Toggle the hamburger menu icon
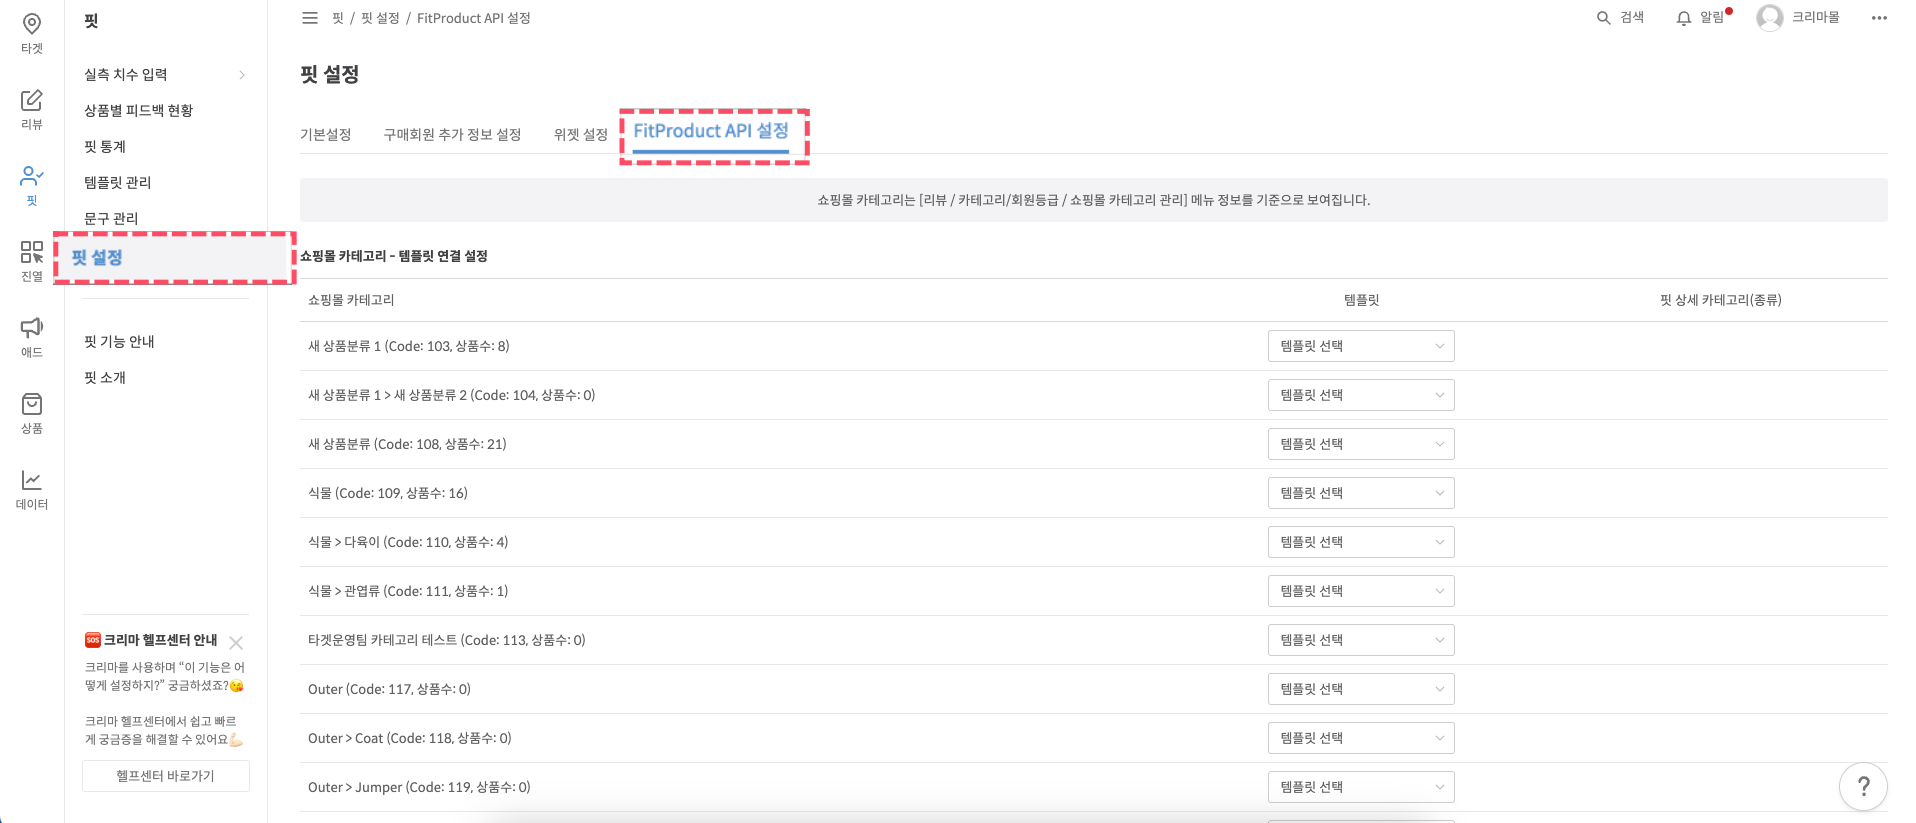Viewport: 1916px width, 823px height. (x=310, y=18)
